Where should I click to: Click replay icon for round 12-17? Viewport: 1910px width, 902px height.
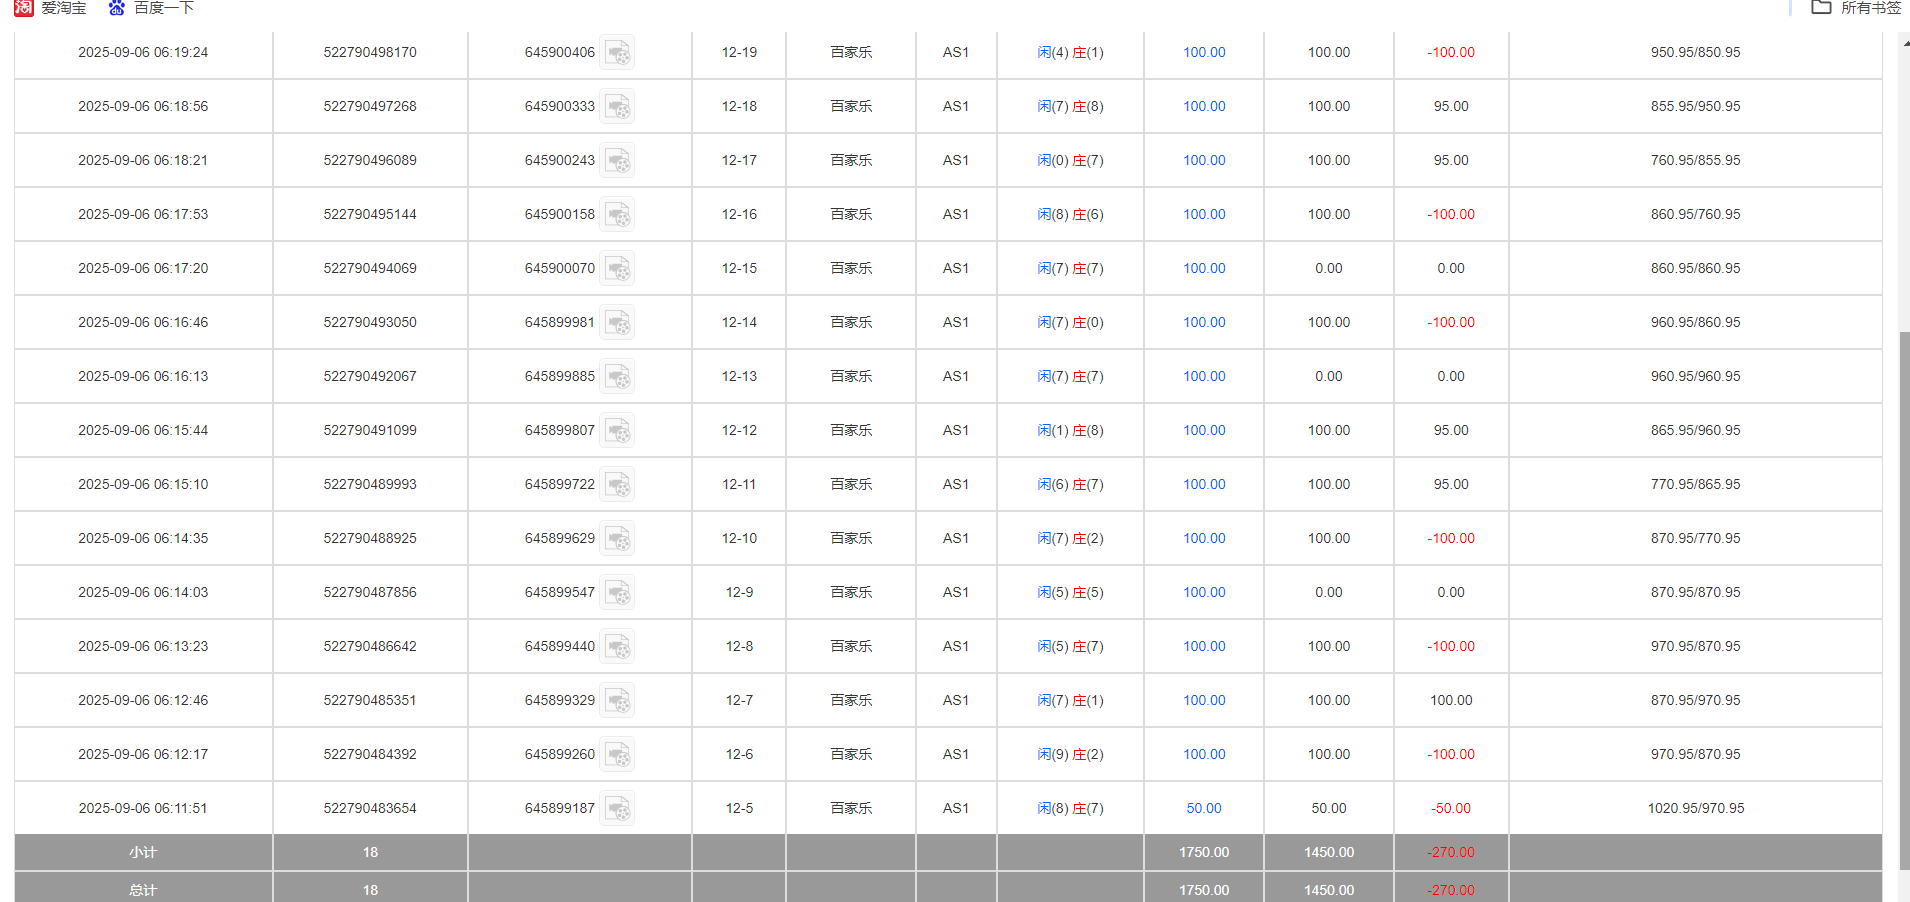pos(618,160)
